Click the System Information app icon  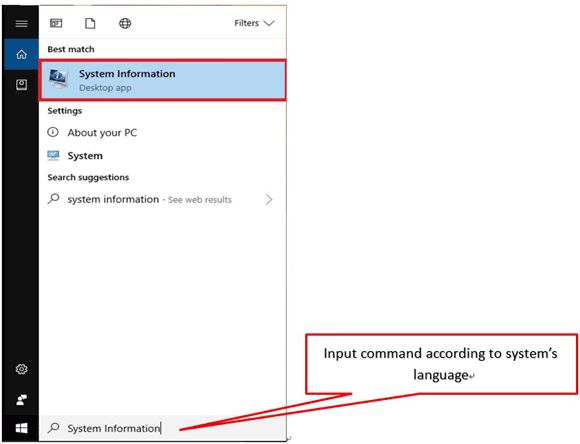click(59, 79)
